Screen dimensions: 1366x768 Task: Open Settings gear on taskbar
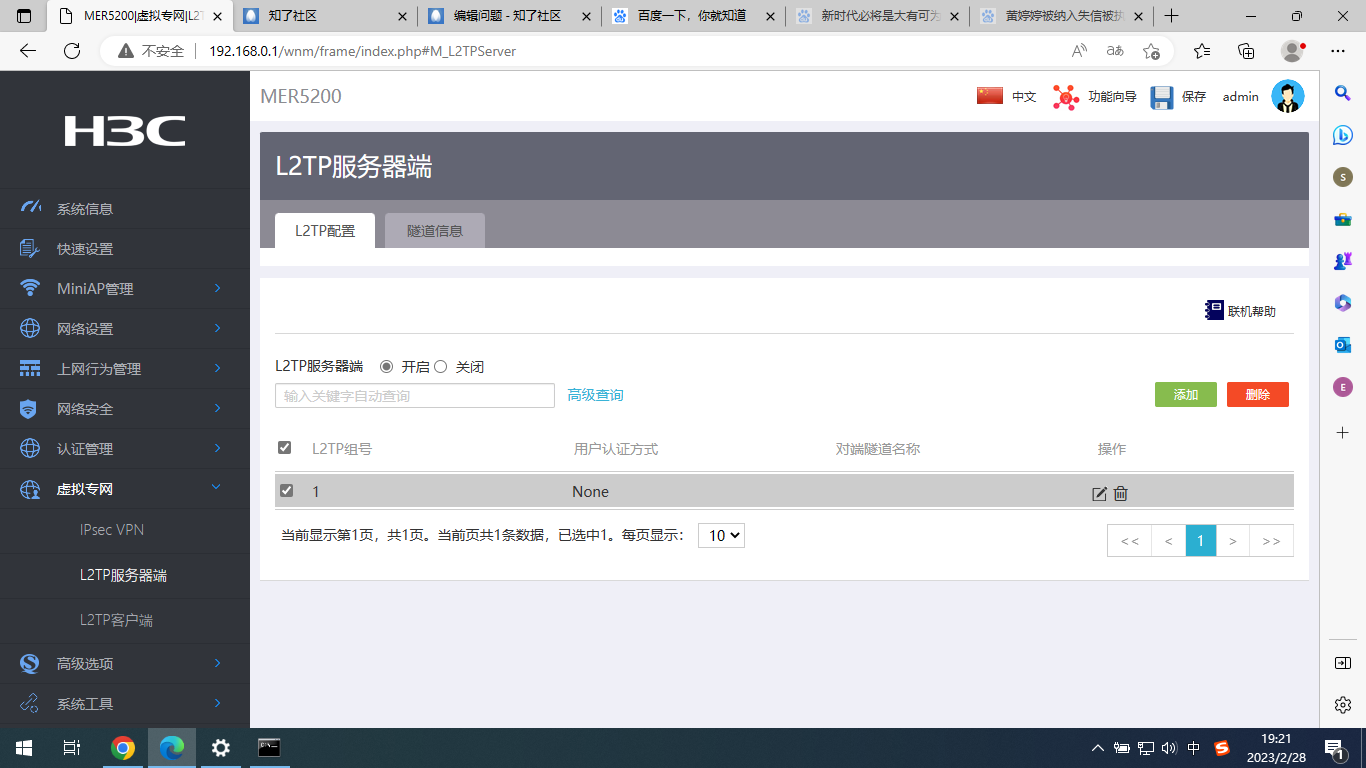(x=221, y=748)
